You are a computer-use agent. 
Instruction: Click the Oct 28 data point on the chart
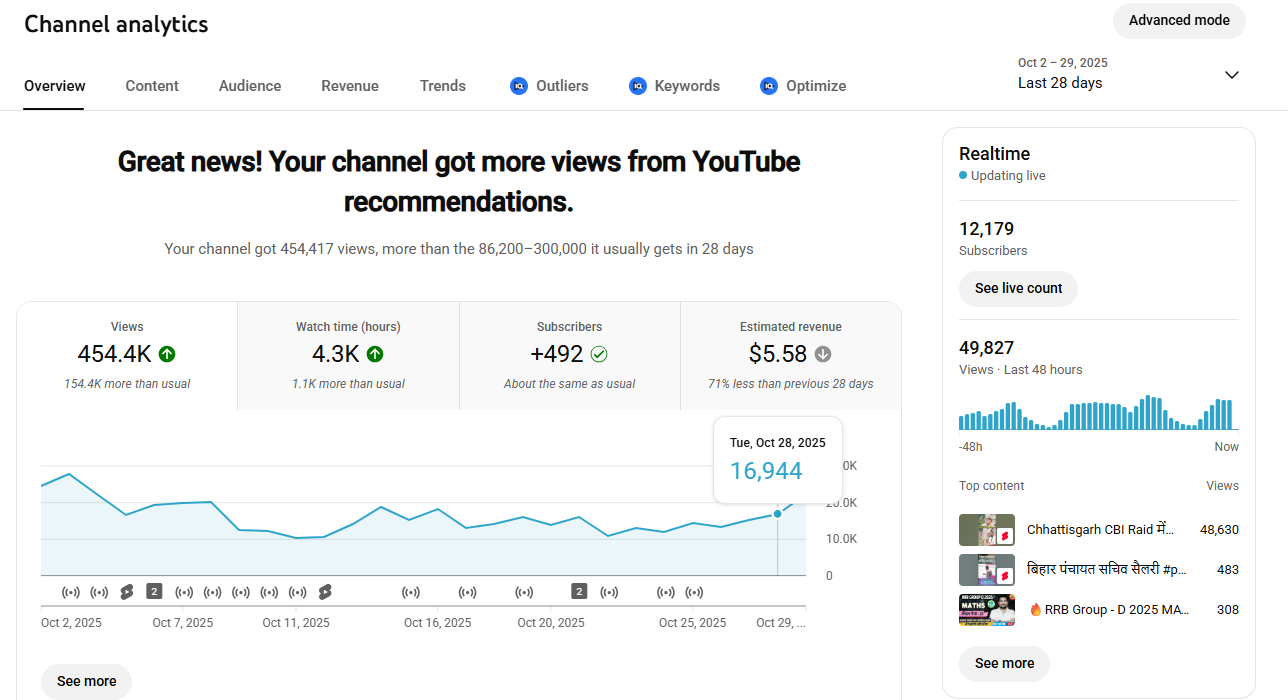point(778,514)
